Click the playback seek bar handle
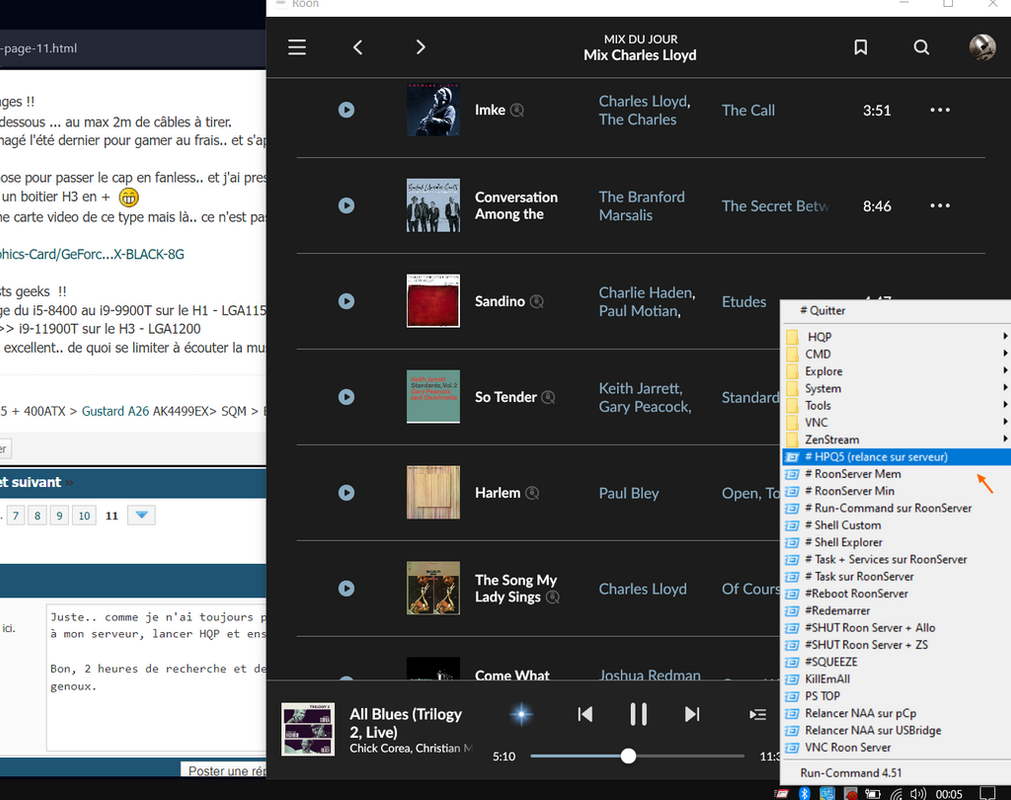The width and height of the screenshot is (1011, 800). [628, 756]
